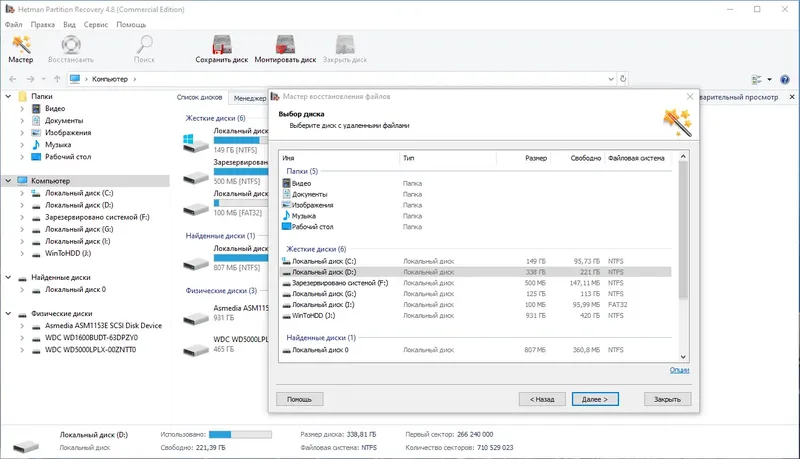The height and width of the screenshot is (459, 800).
Task: Click the Документы icon in wizard list
Action: [287, 194]
